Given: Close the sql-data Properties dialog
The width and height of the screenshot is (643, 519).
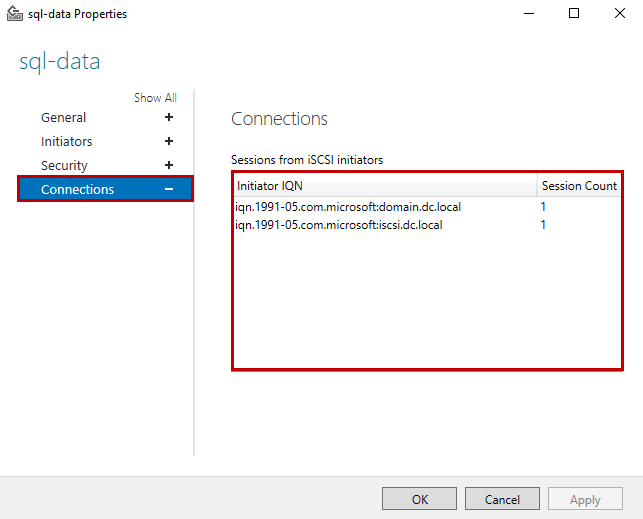Looking at the screenshot, I should [x=619, y=14].
